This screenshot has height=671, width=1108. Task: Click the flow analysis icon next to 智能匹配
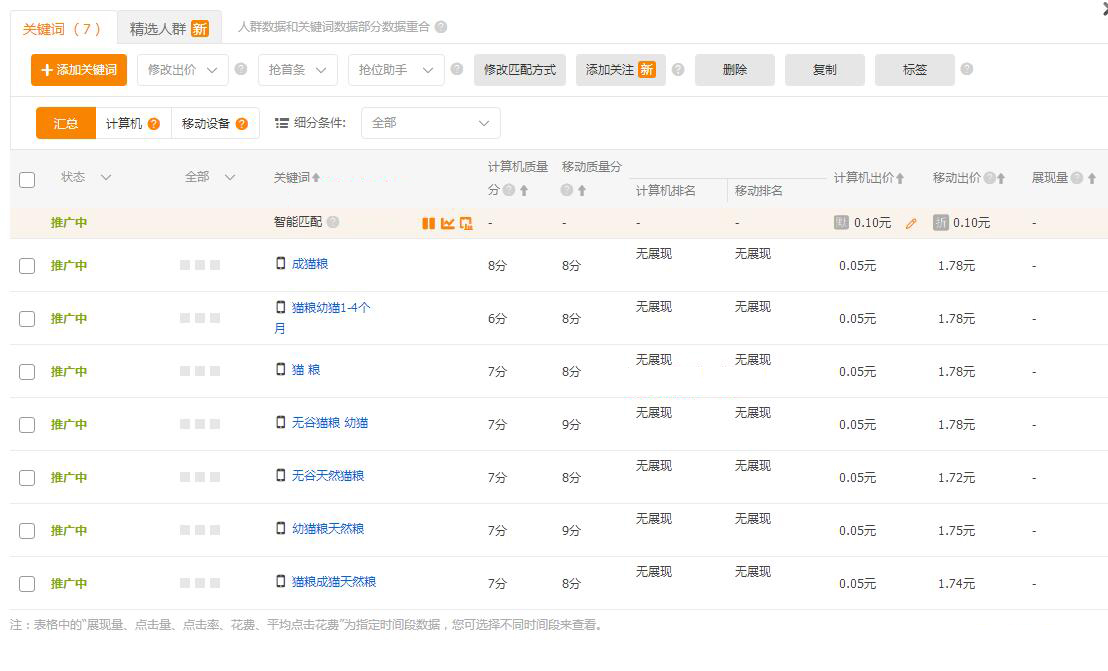[x=466, y=223]
